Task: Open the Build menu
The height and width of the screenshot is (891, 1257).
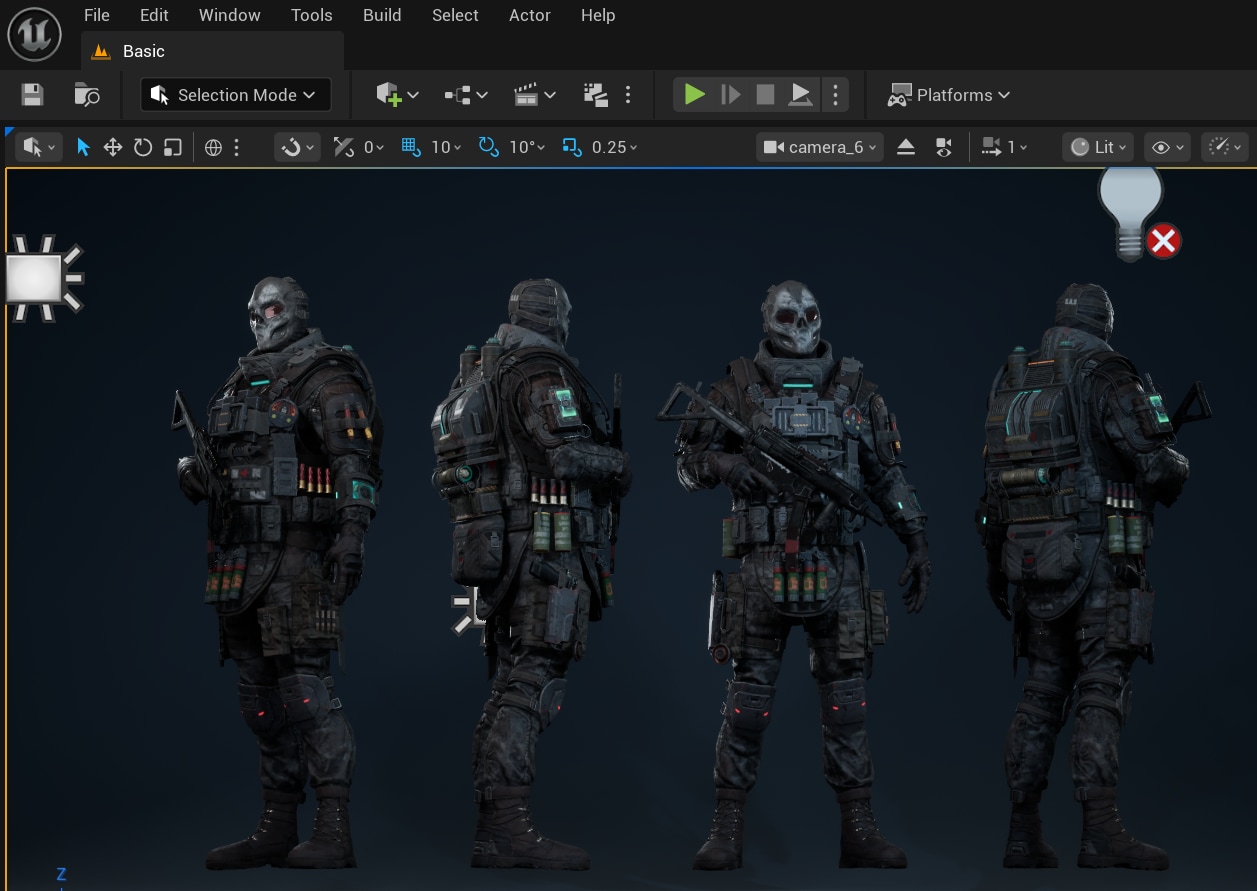Action: coord(382,15)
